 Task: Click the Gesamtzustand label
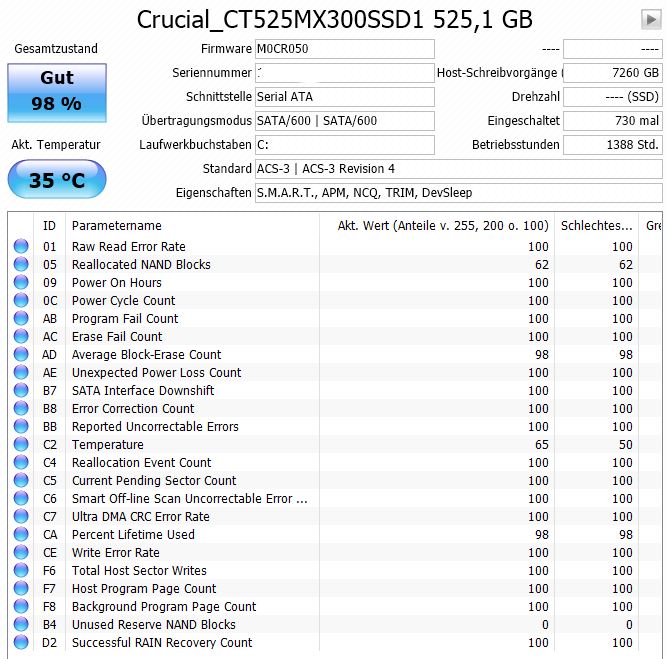[x=56, y=48]
